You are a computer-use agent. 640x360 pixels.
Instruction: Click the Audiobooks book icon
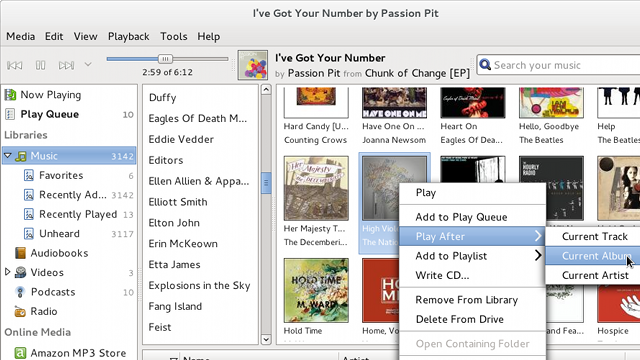pyautogui.click(x=20, y=253)
